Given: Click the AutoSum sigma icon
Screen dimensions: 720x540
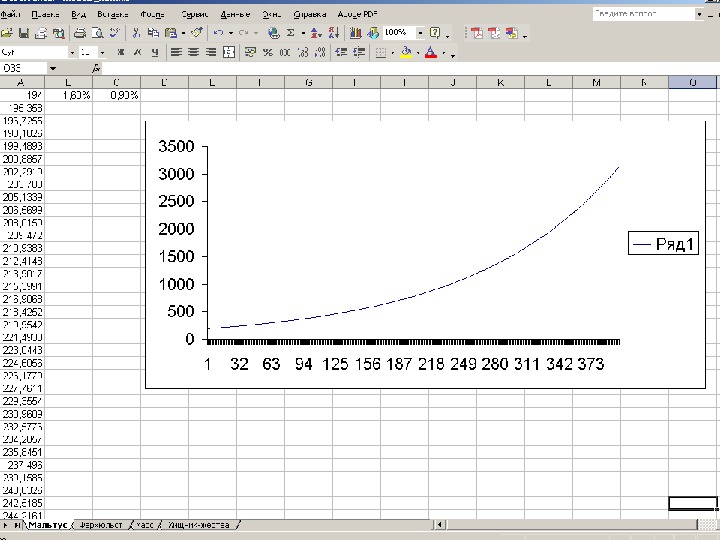Looking at the screenshot, I should pyautogui.click(x=290, y=33).
